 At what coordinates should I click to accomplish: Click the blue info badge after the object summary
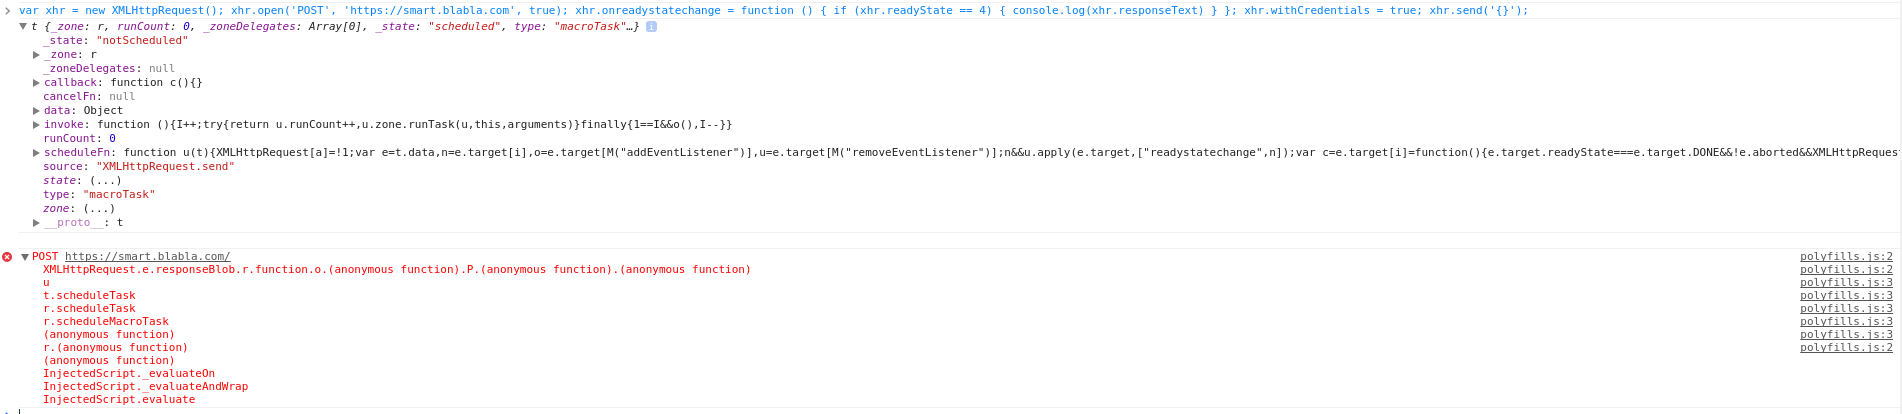pos(651,27)
